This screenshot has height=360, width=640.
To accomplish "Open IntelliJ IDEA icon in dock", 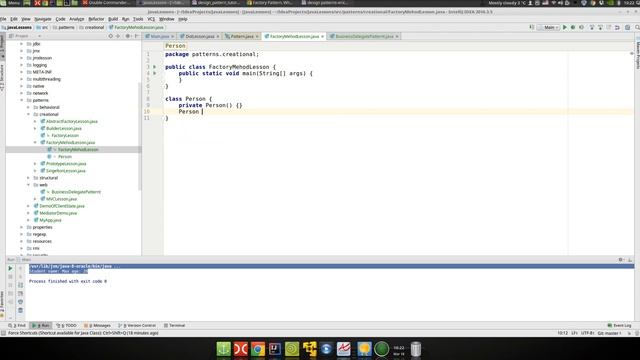I will pyautogui.click(x=275, y=349).
